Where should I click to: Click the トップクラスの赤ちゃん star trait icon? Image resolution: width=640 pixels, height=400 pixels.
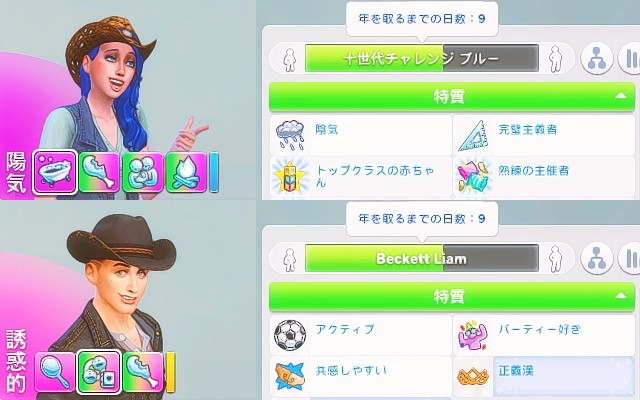[290, 177]
